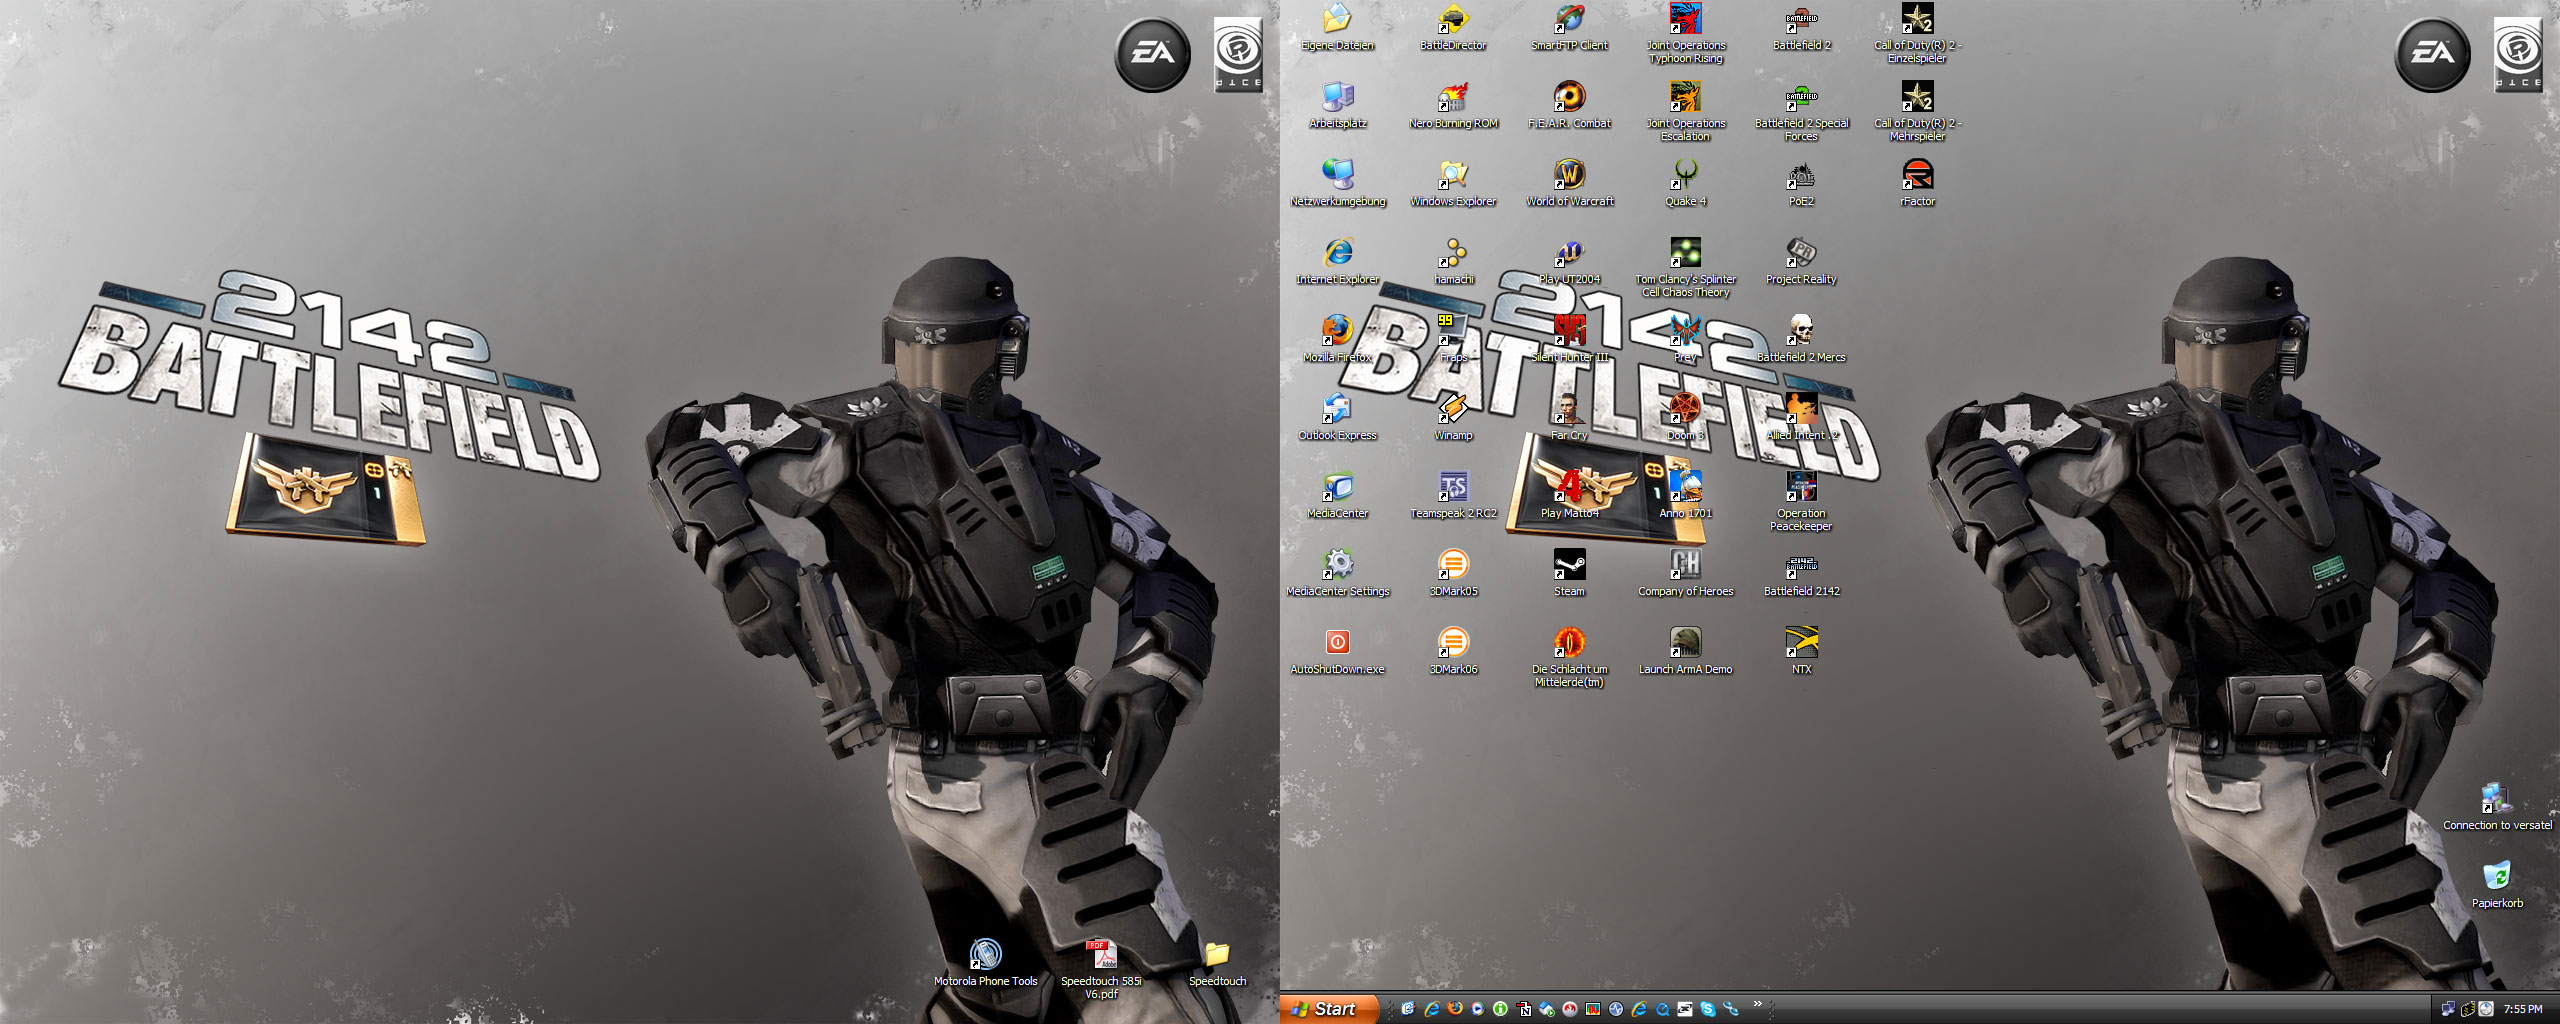Select the Motorola Phone Tools shortcut

click(985, 963)
